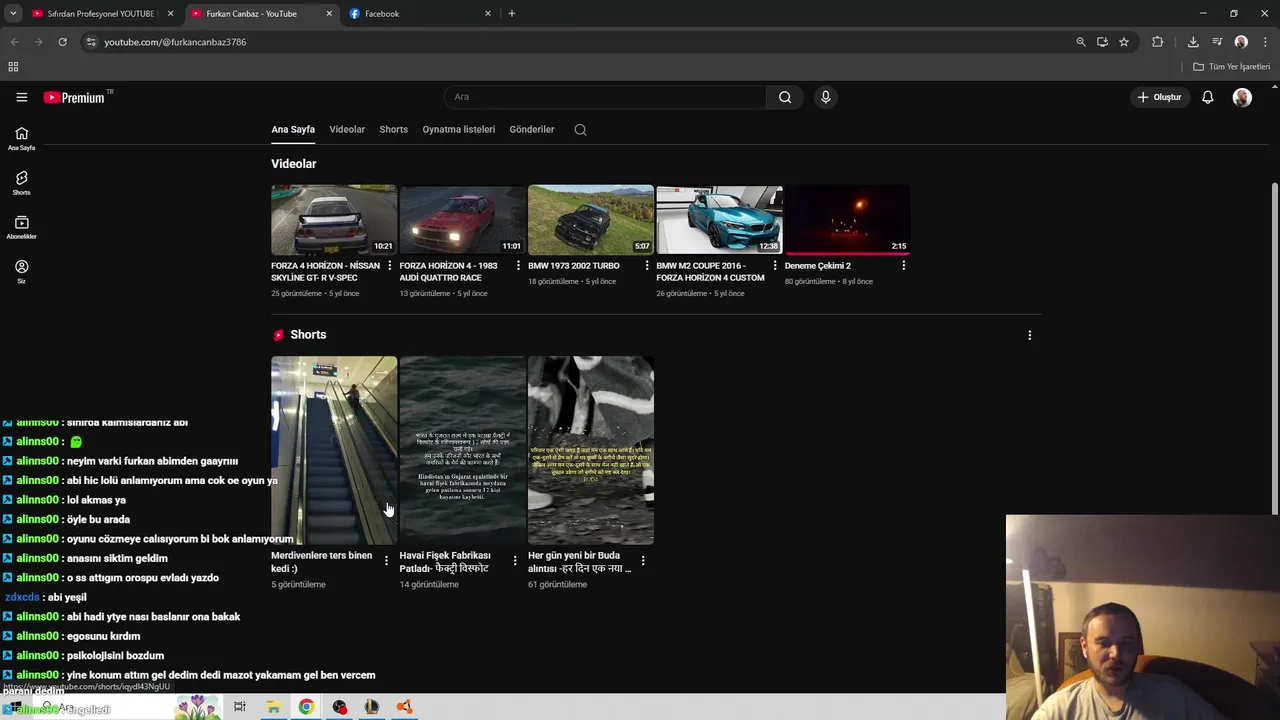Open Shorts in the left sidebar
This screenshot has width=1280, height=720.
pyautogui.click(x=21, y=182)
